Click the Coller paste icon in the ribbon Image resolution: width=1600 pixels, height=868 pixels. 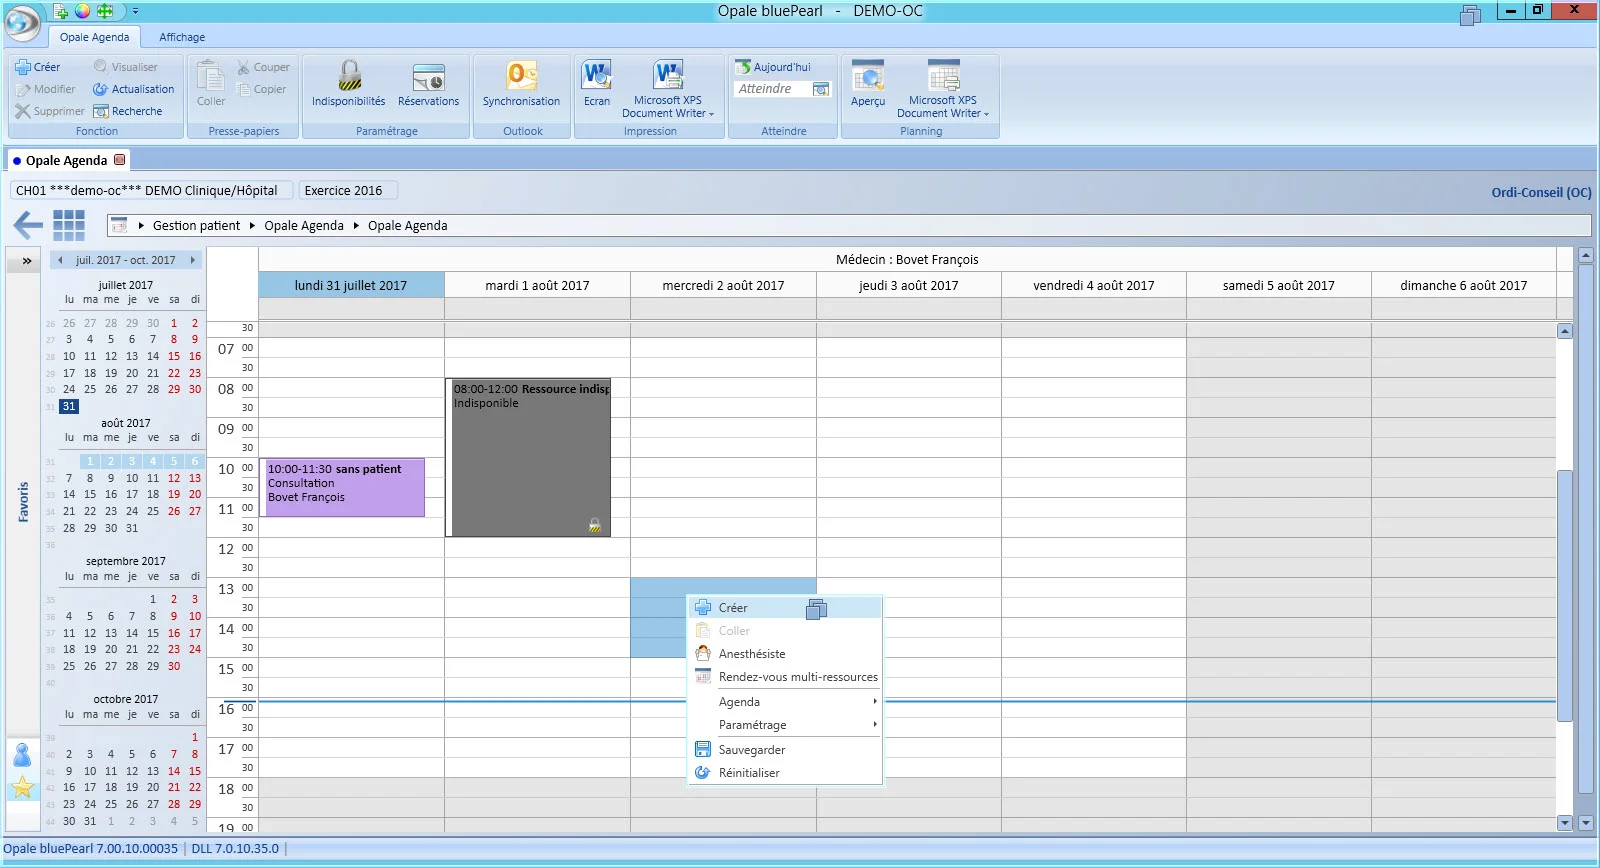pos(211,83)
